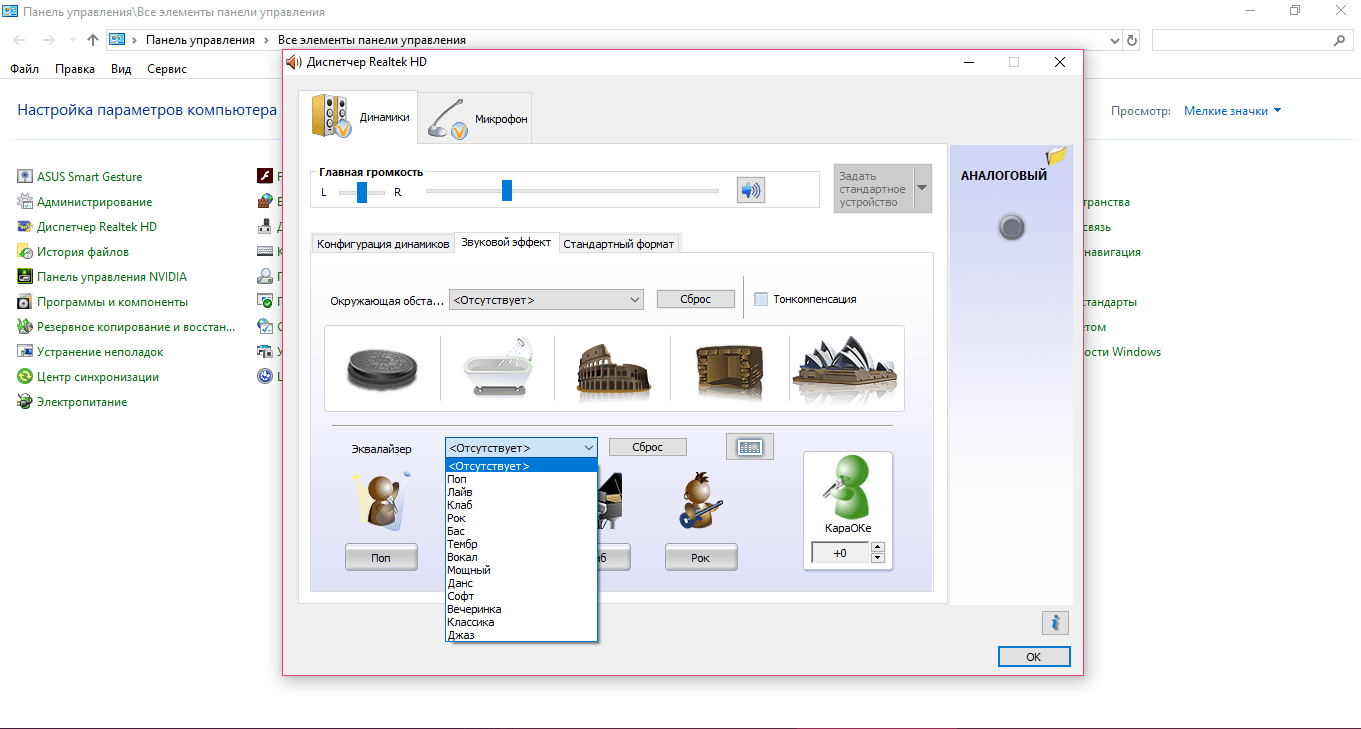This screenshot has height=729, width=1361.
Task: Choose Поп in equalizer list
Action: point(521,479)
